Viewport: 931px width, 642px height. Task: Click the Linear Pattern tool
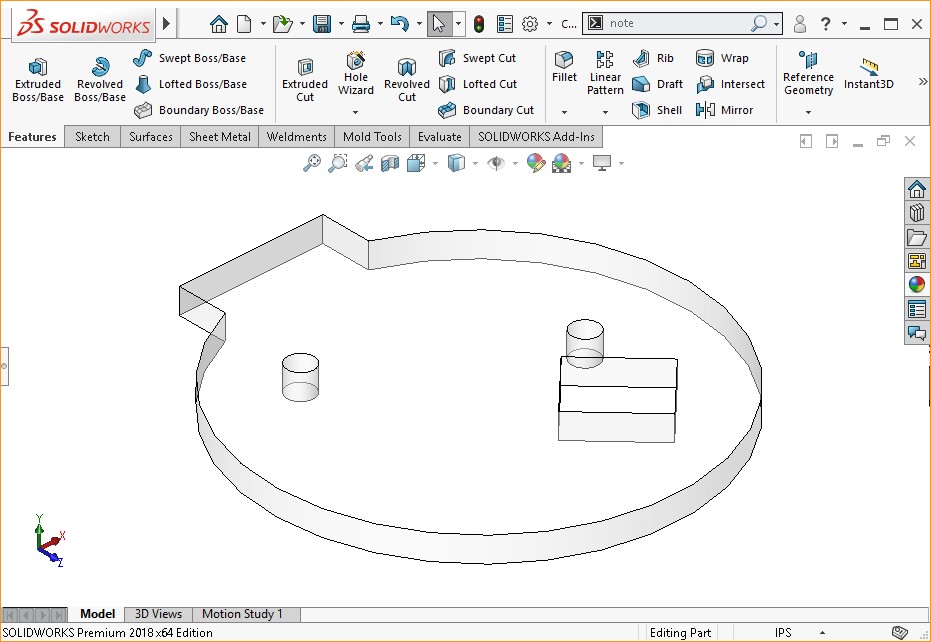point(605,73)
